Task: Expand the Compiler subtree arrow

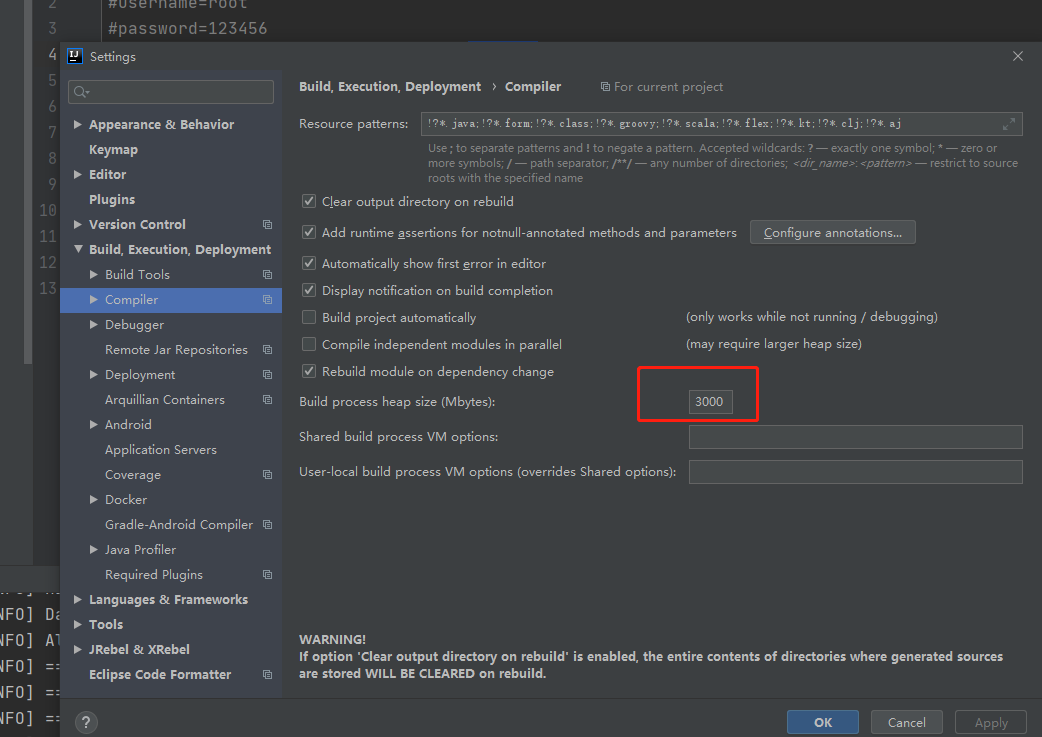Action: pyautogui.click(x=94, y=300)
